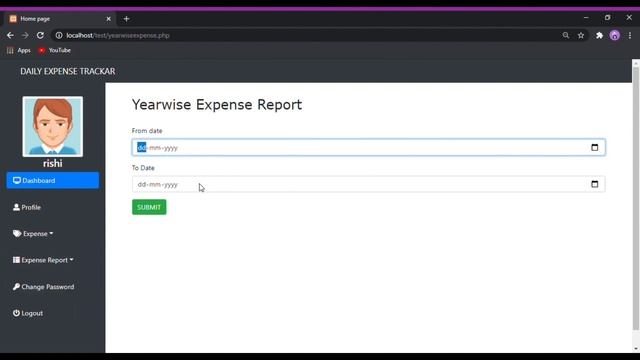The width and height of the screenshot is (640, 360).
Task: Open the Extensions puzzle icon
Action: point(599,36)
